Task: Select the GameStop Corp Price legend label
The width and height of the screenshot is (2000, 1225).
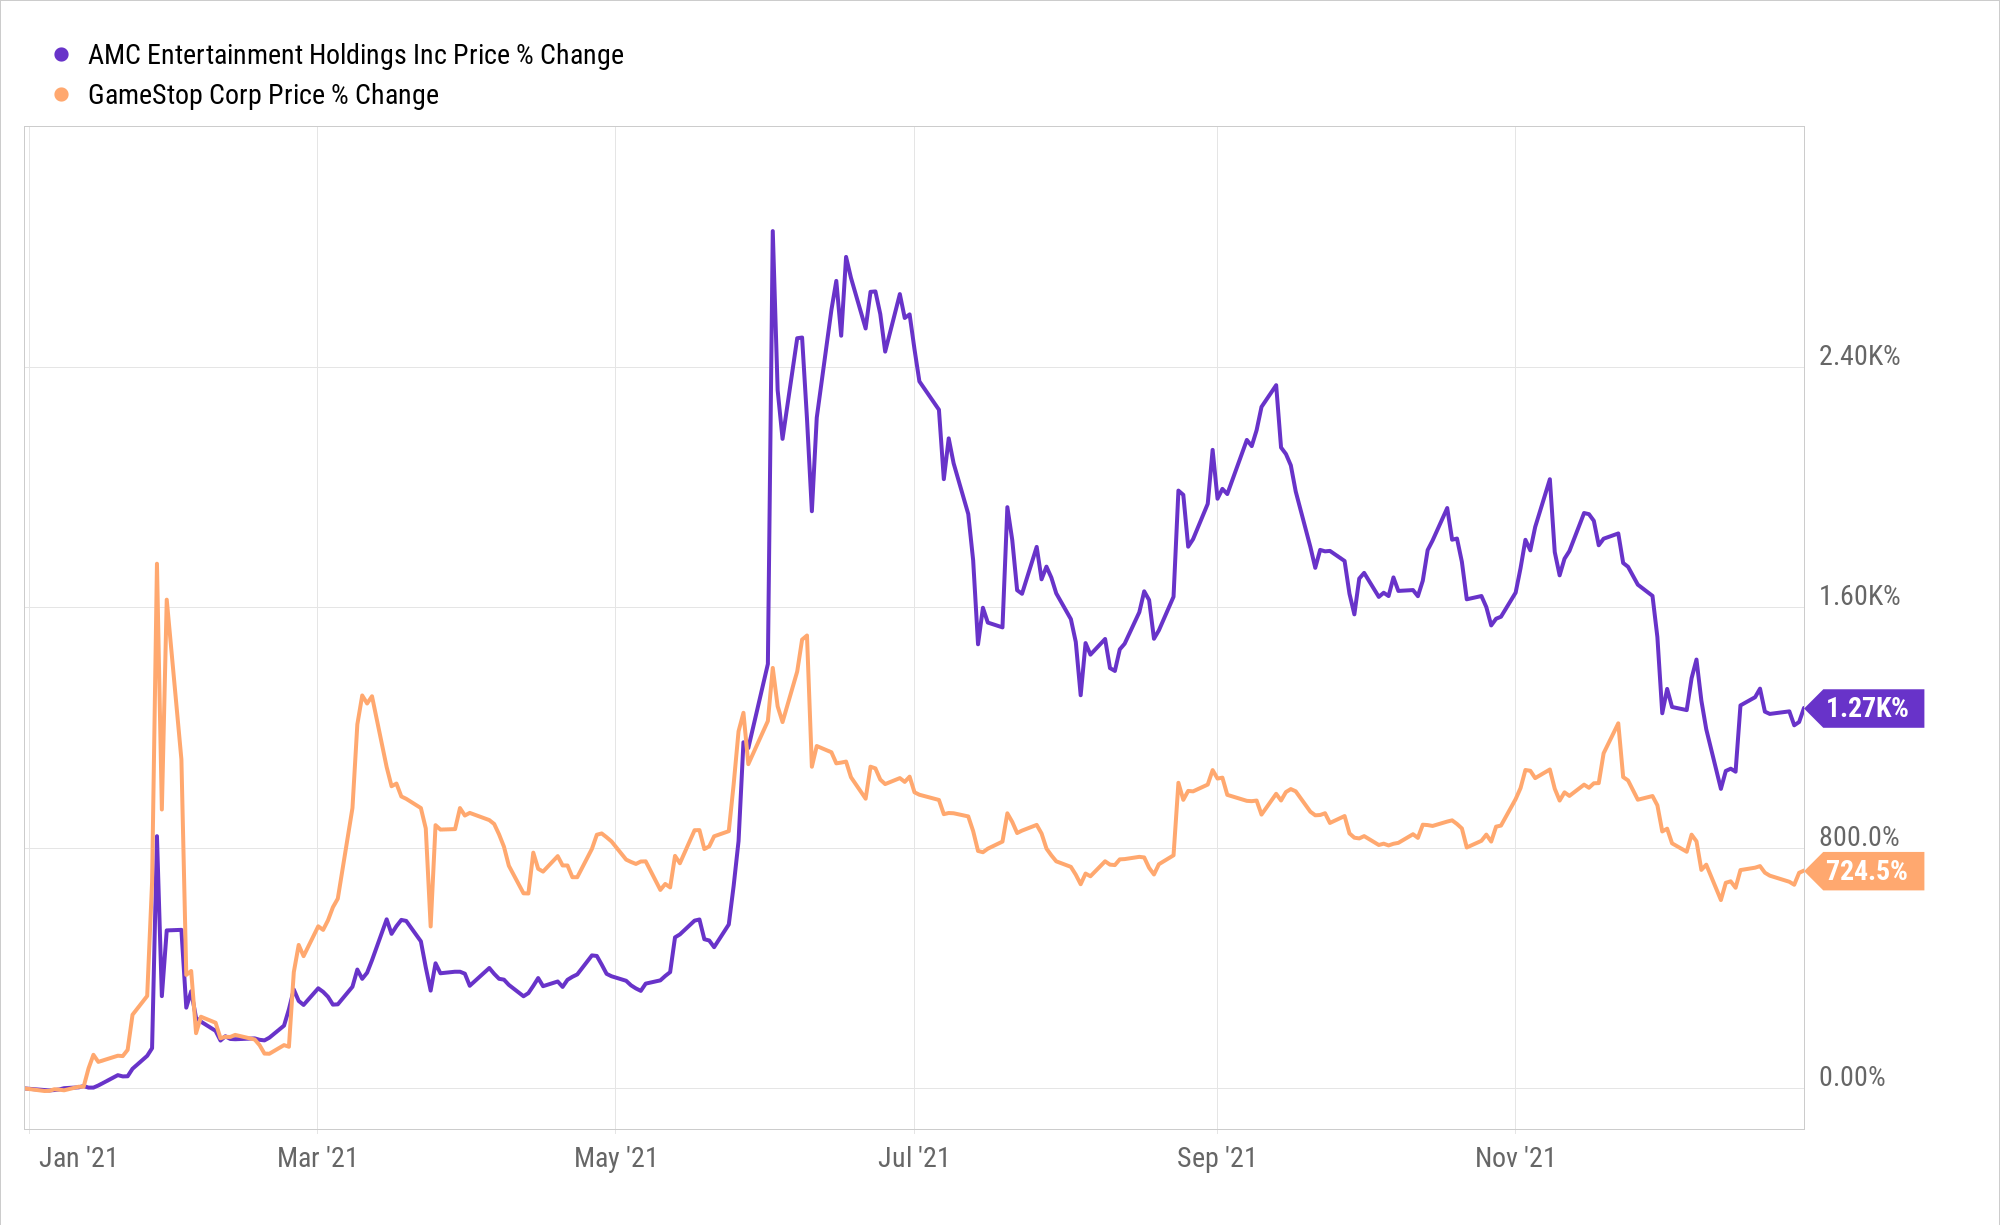Action: click(263, 95)
